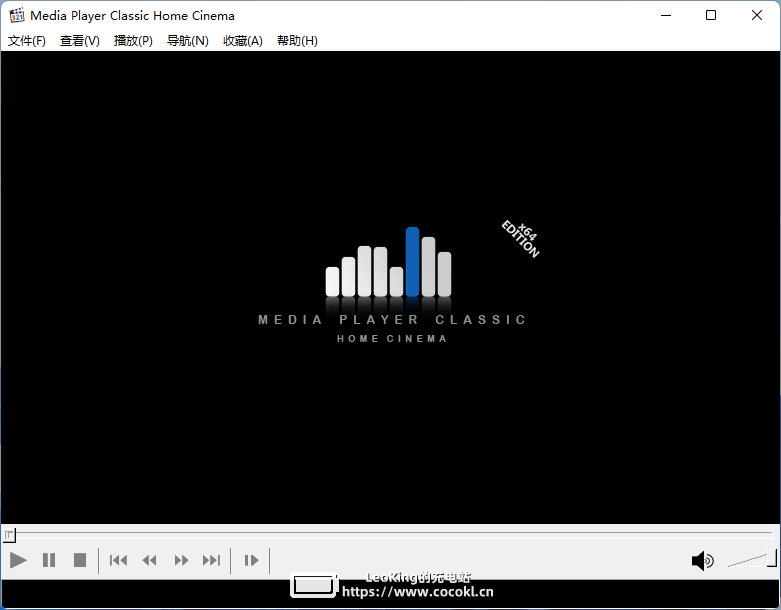The height and width of the screenshot is (610, 781).
Task: Open the 查看(V) menu
Action: click(x=80, y=41)
